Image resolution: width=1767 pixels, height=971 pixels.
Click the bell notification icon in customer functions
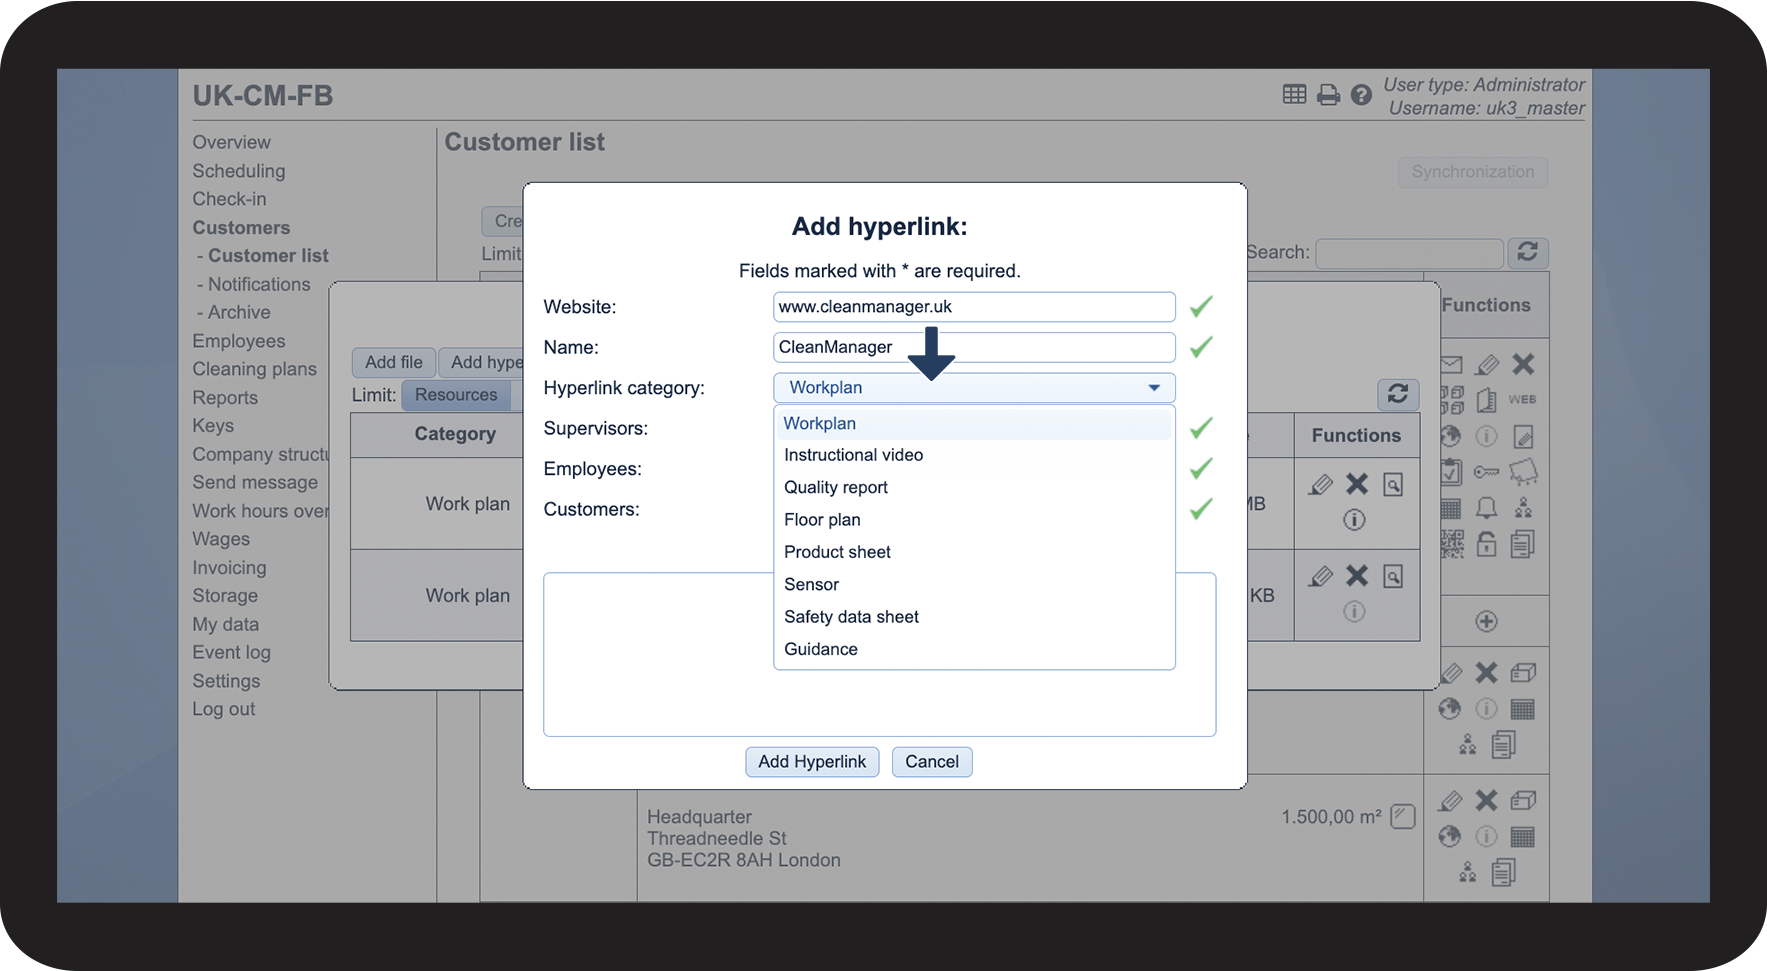1487,508
